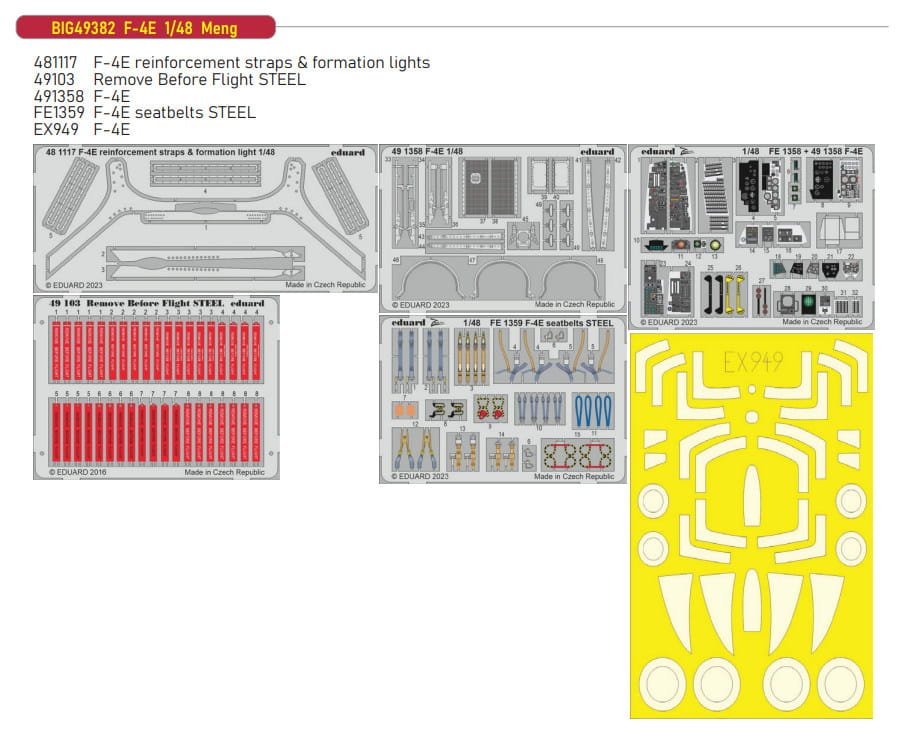Click the '49 103 Remove Before Flight STEEL' fret title
This screenshot has width=898, height=734.
pyautogui.click(x=136, y=303)
